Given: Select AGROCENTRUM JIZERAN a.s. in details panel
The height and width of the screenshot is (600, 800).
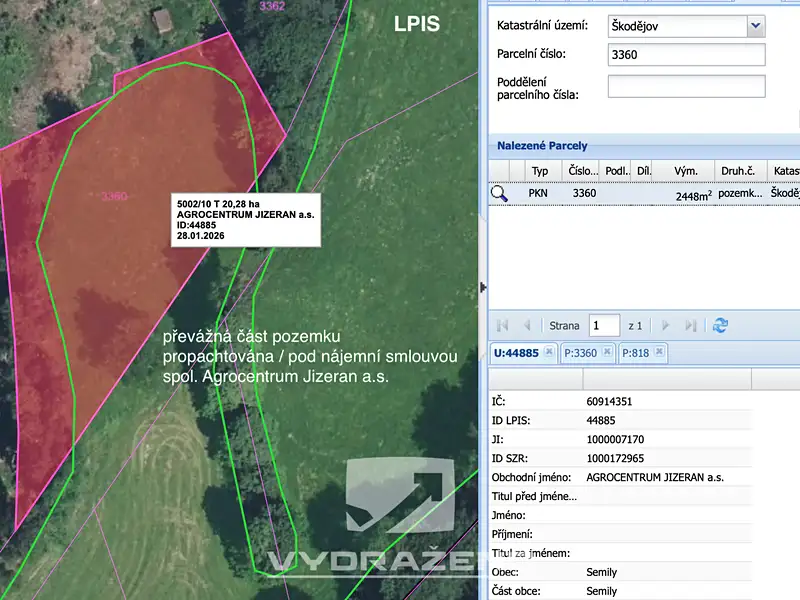Looking at the screenshot, I should tap(655, 478).
